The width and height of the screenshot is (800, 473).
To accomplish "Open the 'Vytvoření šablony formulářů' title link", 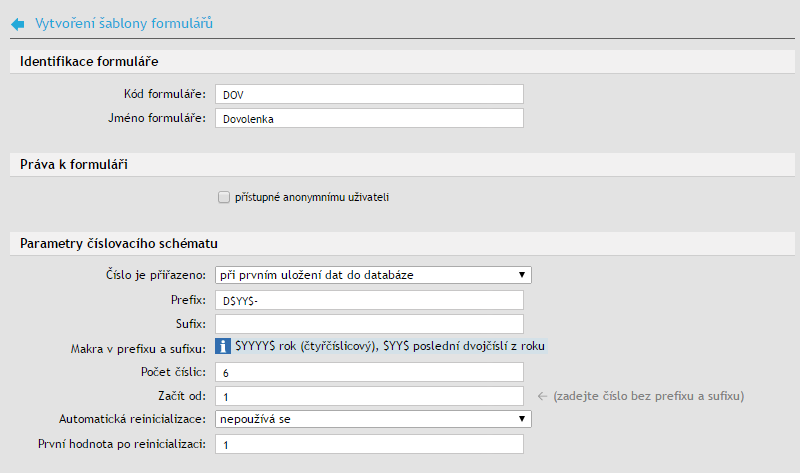I will pos(124,22).
